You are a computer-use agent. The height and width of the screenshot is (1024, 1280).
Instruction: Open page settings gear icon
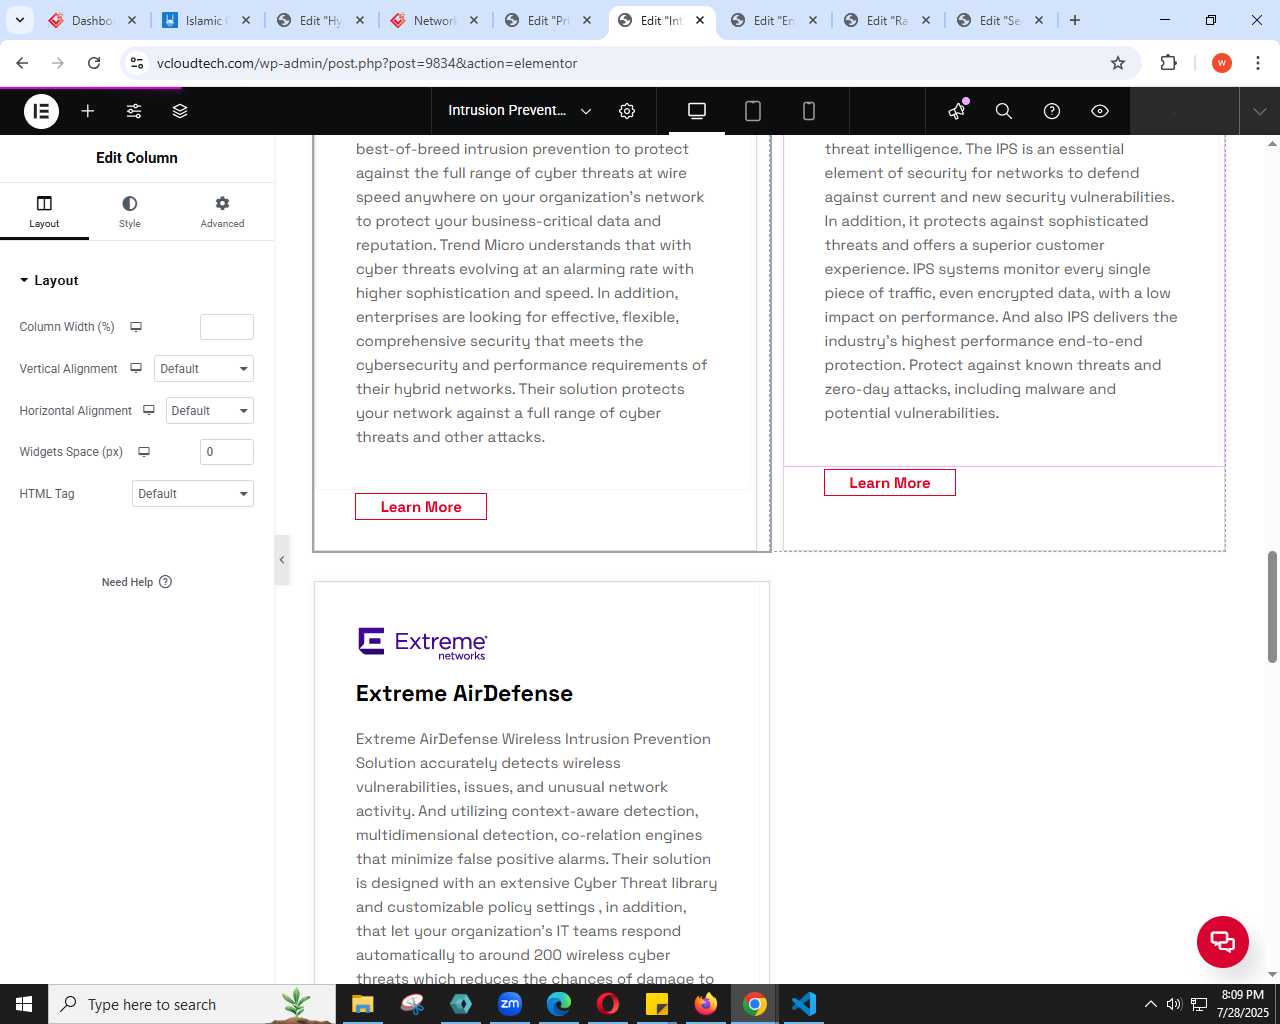(627, 111)
